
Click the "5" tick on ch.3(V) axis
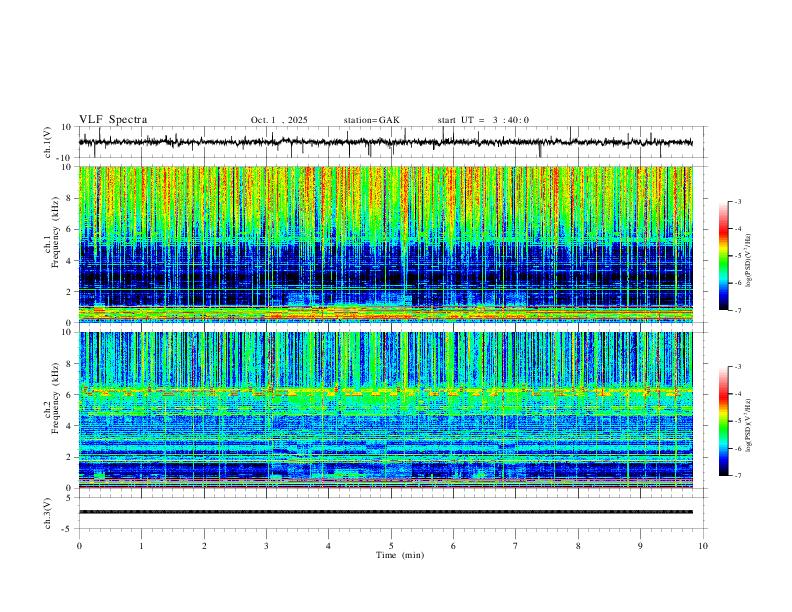coord(69,498)
